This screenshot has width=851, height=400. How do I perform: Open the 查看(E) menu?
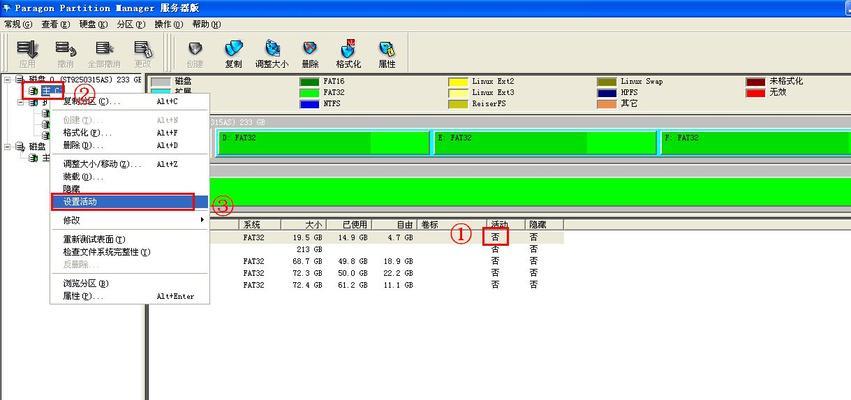coord(56,24)
